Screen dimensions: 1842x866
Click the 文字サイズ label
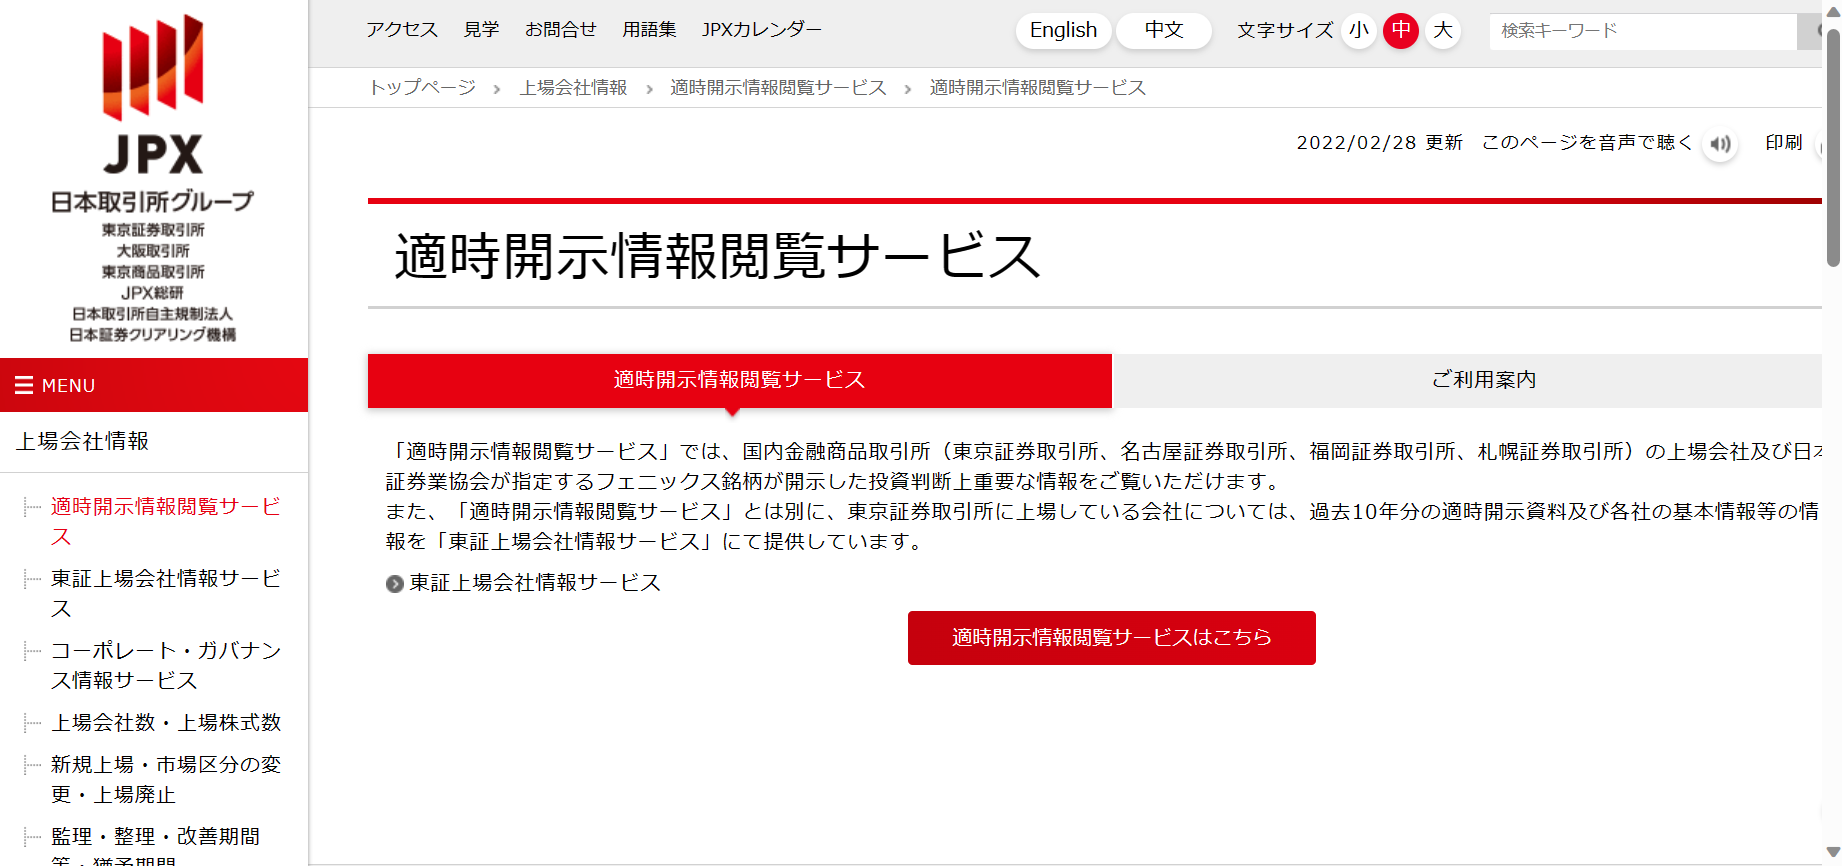1285,30
